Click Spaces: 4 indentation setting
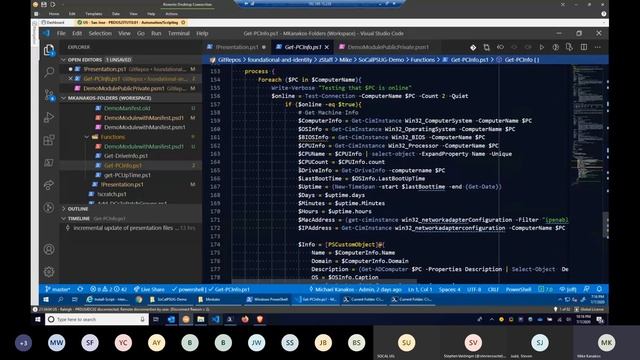Viewport: 640px width, 360px height. [449, 289]
